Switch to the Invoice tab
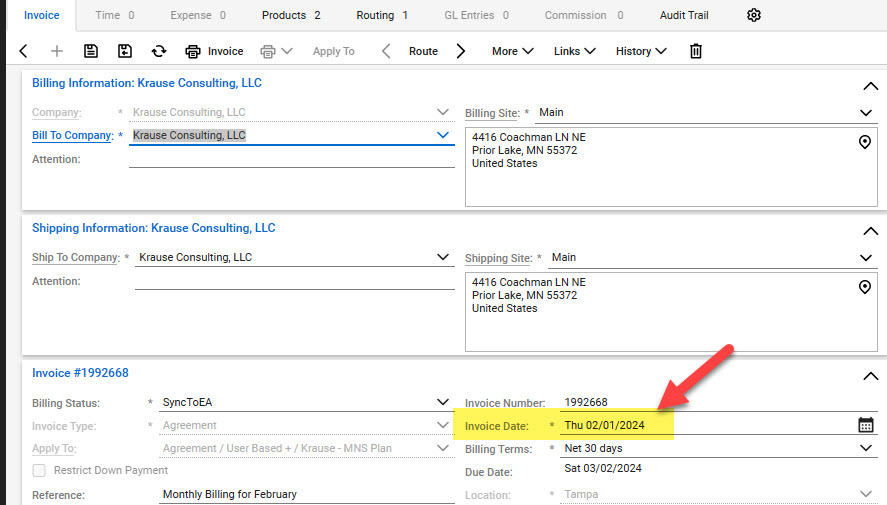Viewport: 887px width, 505px height. pos(41,15)
